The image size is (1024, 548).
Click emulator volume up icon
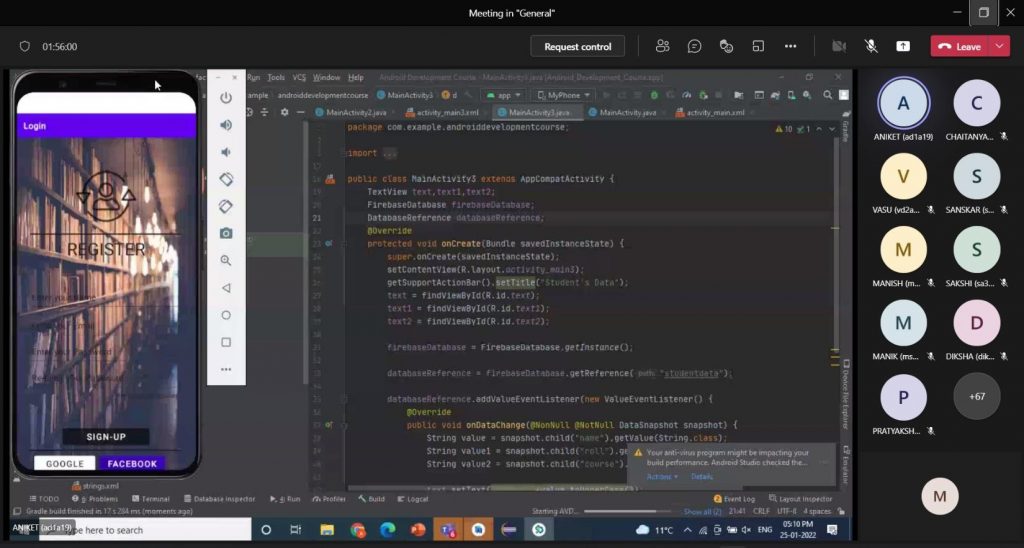click(226, 125)
